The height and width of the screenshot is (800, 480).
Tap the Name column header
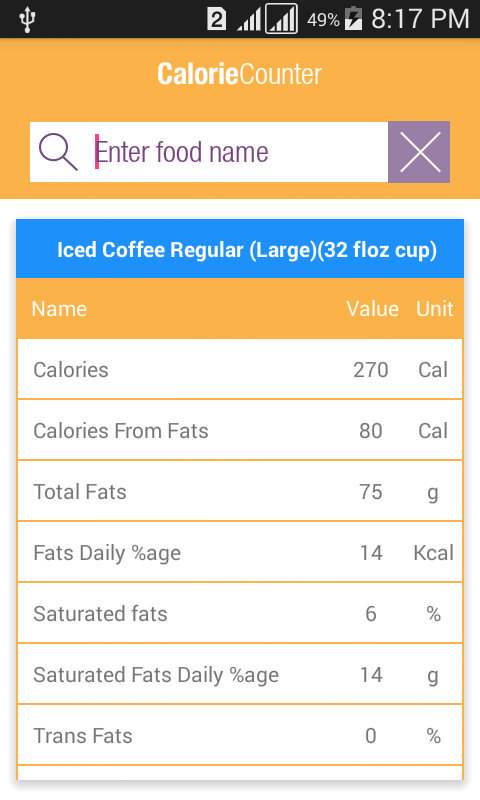point(59,309)
